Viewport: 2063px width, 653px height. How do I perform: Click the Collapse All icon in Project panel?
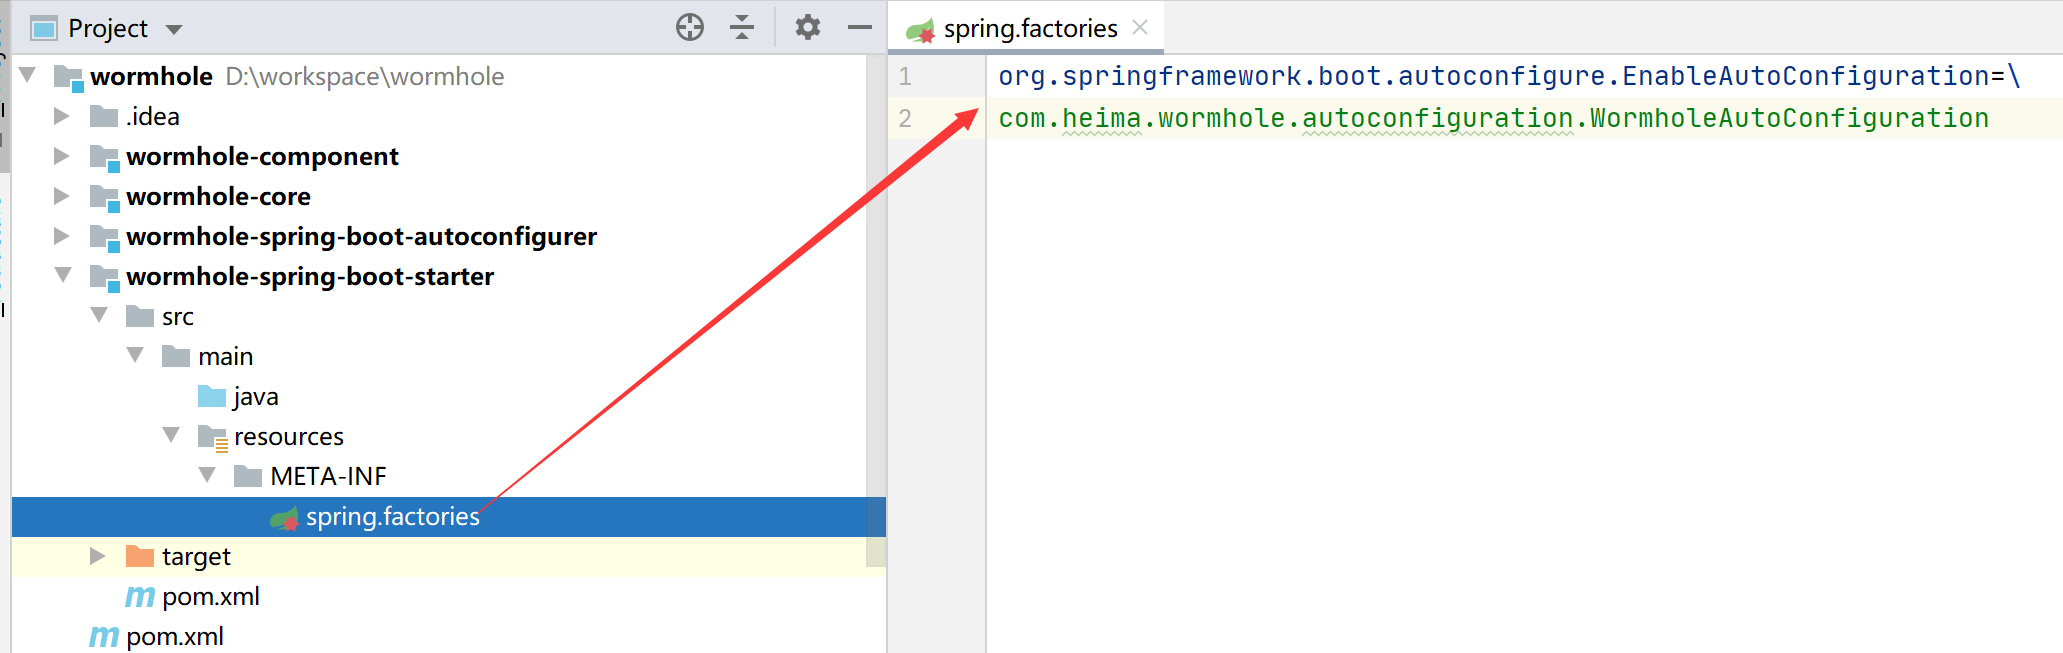tap(742, 27)
